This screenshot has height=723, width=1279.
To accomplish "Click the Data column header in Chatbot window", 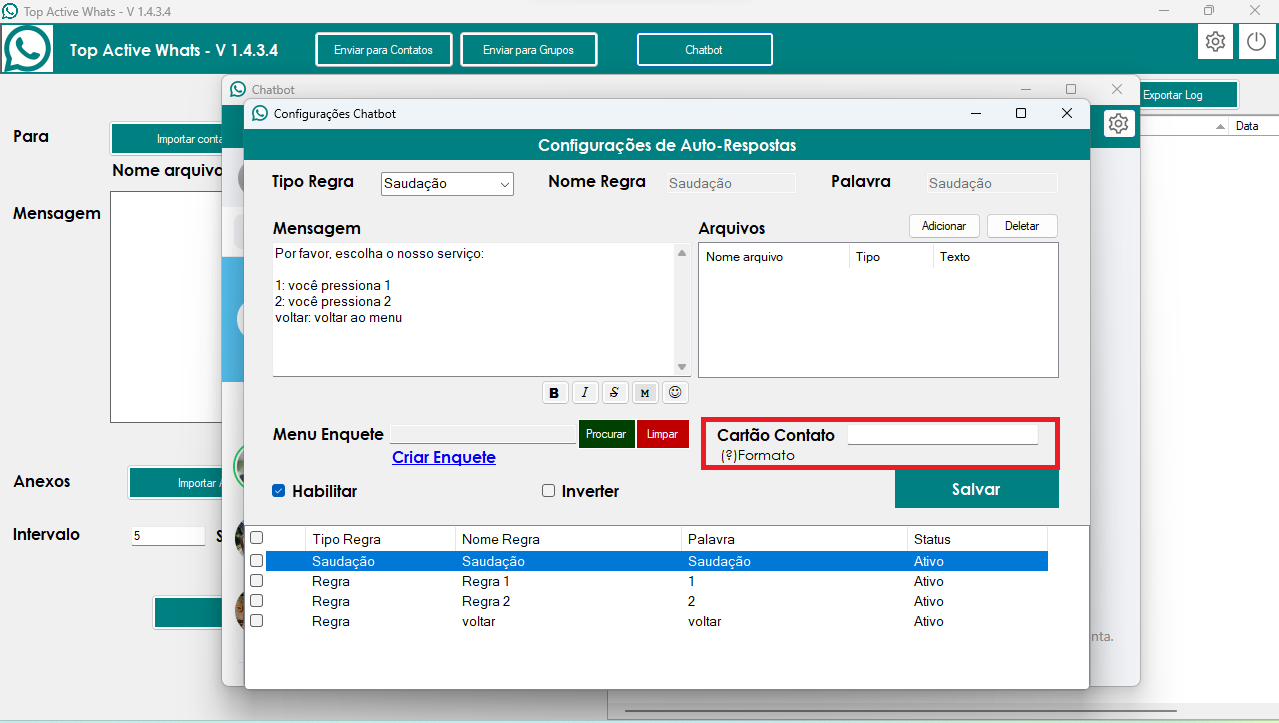I will pyautogui.click(x=1254, y=126).
